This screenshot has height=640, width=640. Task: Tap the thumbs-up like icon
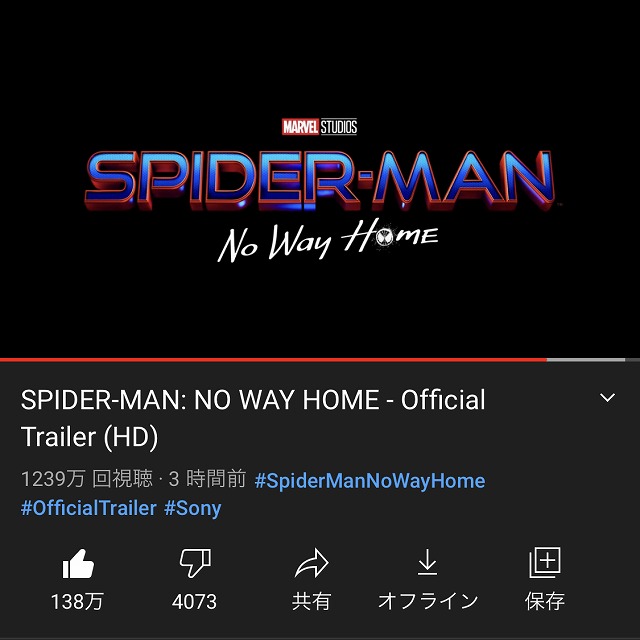pyautogui.click(x=78, y=563)
